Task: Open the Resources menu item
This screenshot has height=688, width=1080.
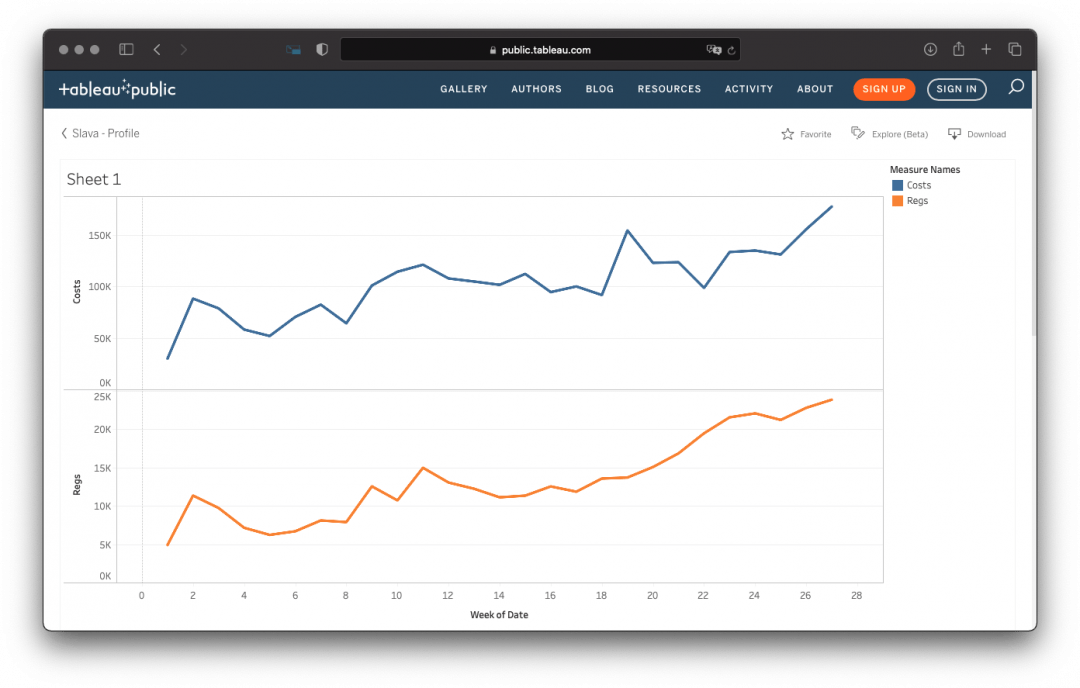Action: pos(669,89)
